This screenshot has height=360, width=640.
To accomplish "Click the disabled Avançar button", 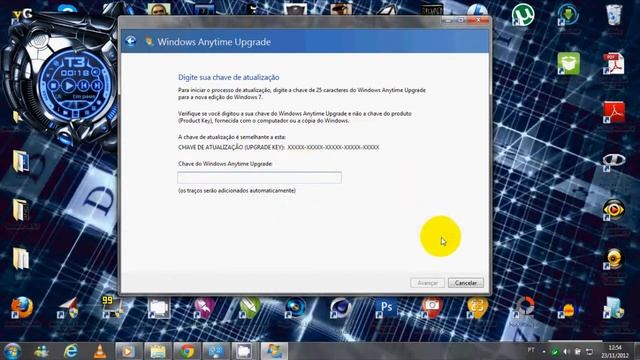I will (427, 283).
